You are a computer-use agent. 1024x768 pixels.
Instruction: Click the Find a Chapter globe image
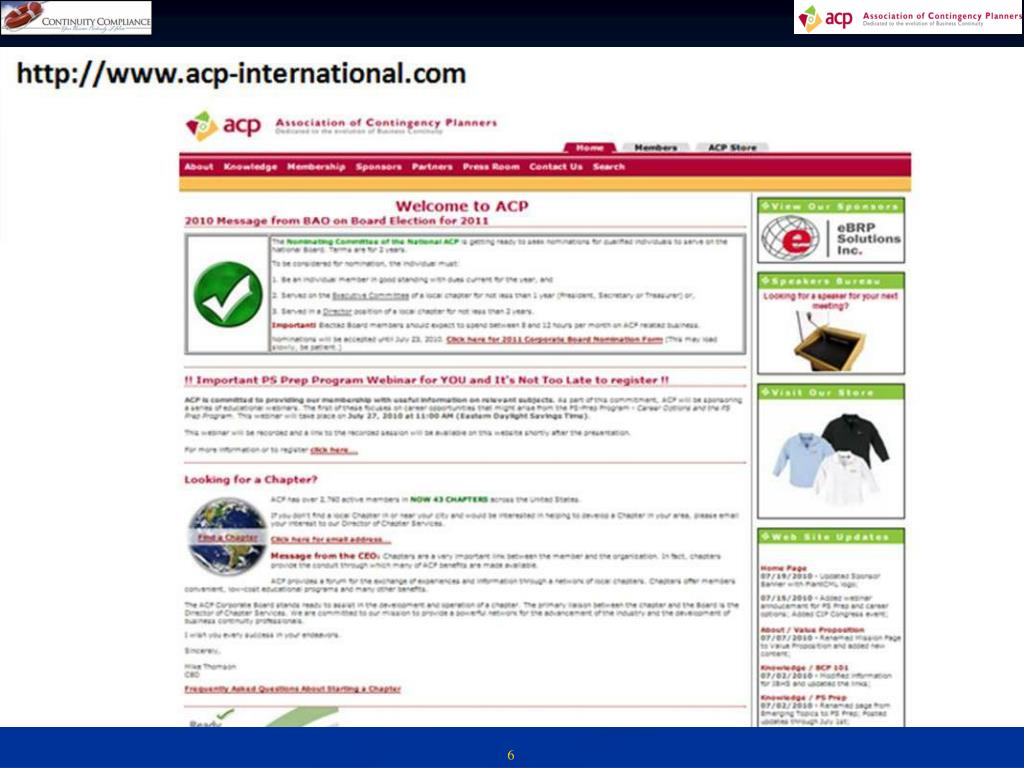coord(227,537)
